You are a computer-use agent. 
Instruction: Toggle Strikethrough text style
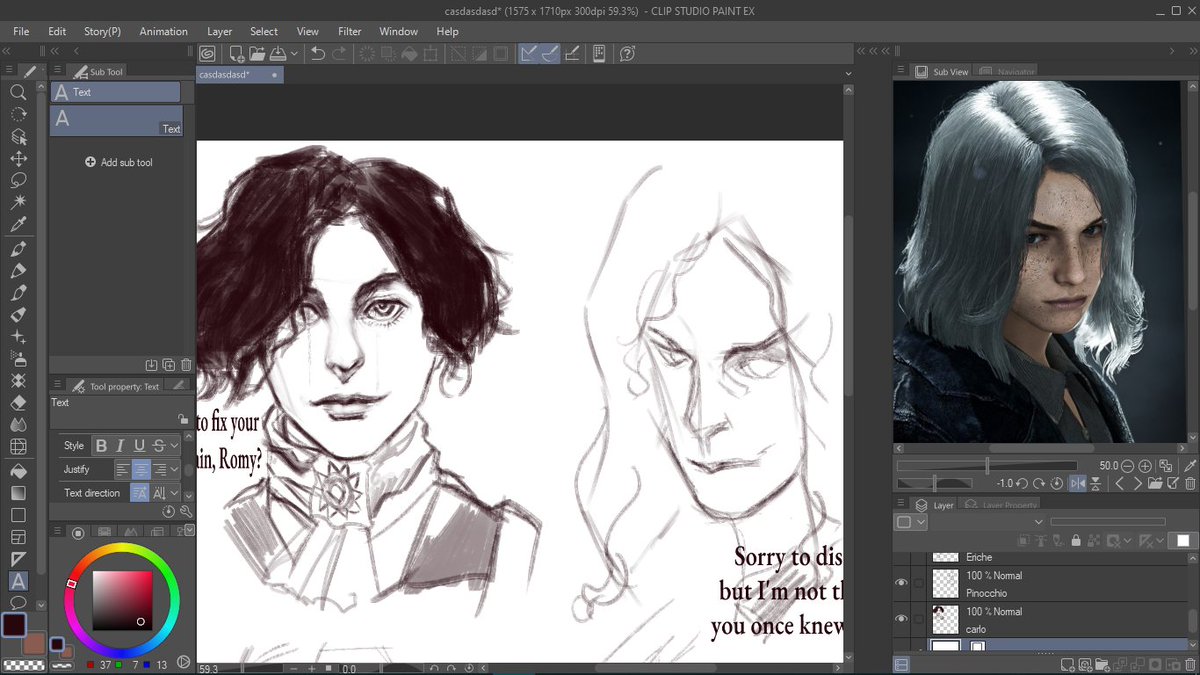pyautogui.click(x=158, y=446)
